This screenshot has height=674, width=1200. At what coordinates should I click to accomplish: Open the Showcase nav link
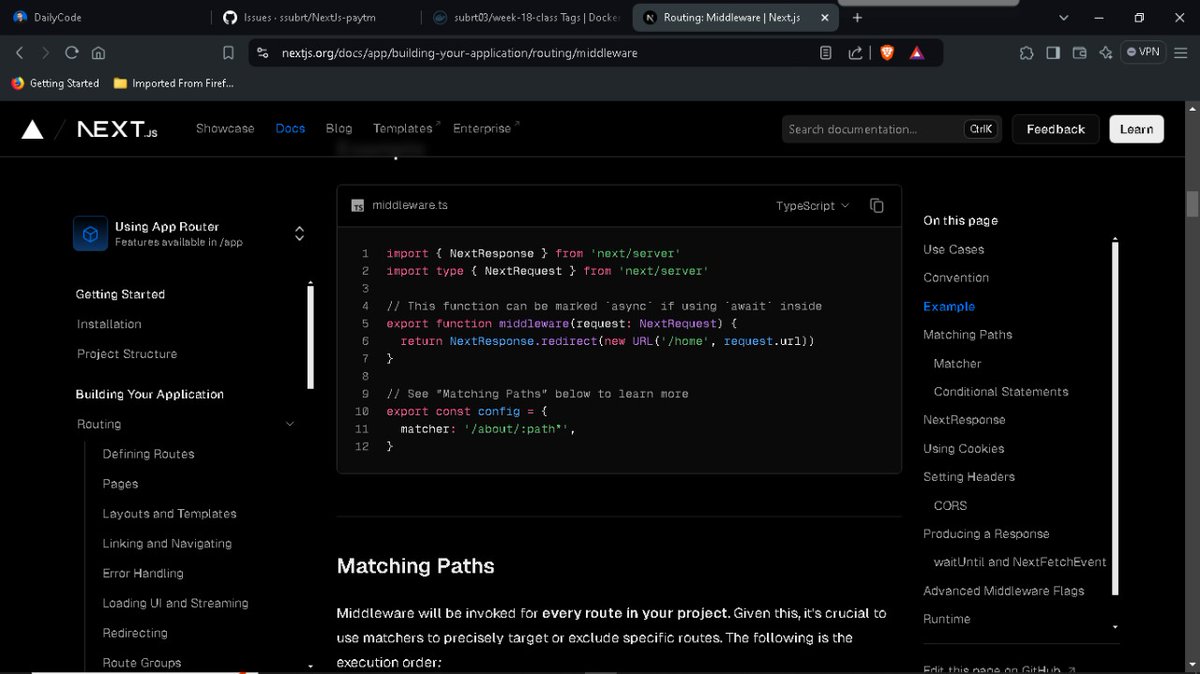[x=225, y=129]
